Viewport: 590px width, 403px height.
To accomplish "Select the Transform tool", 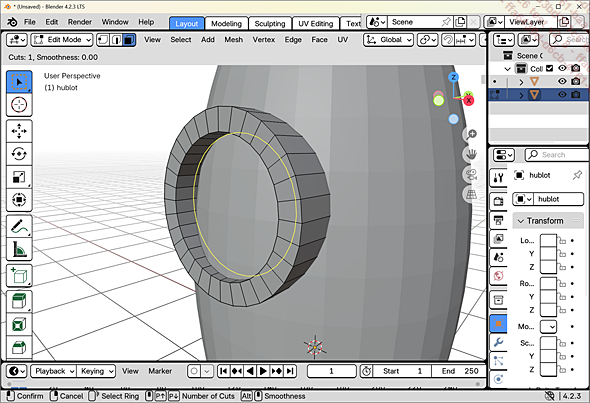I will [x=19, y=199].
